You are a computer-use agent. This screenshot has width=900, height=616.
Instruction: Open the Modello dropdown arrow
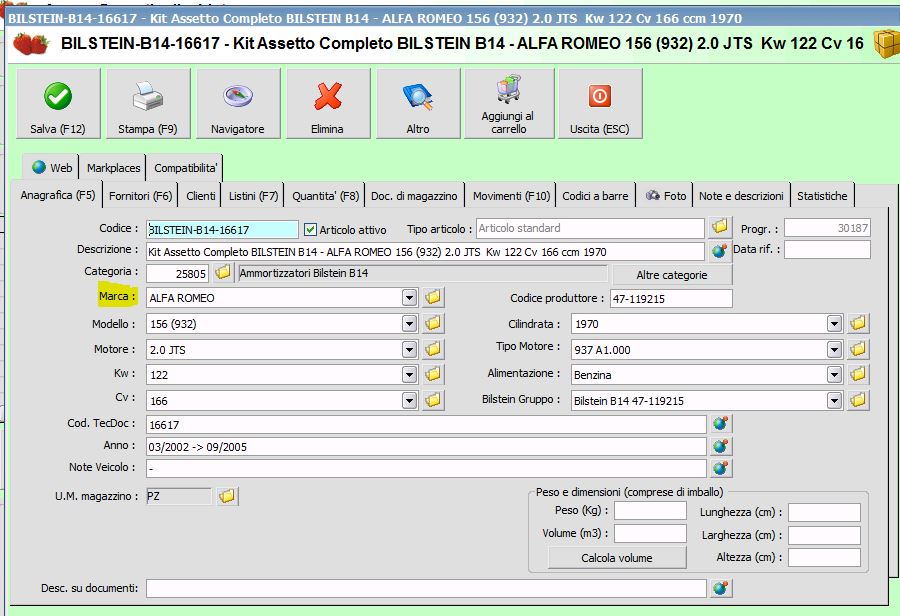[x=408, y=324]
